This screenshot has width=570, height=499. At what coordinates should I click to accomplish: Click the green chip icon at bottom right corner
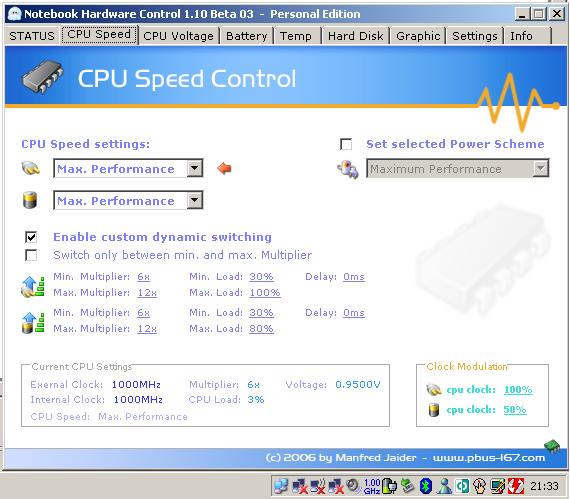[x=552, y=446]
